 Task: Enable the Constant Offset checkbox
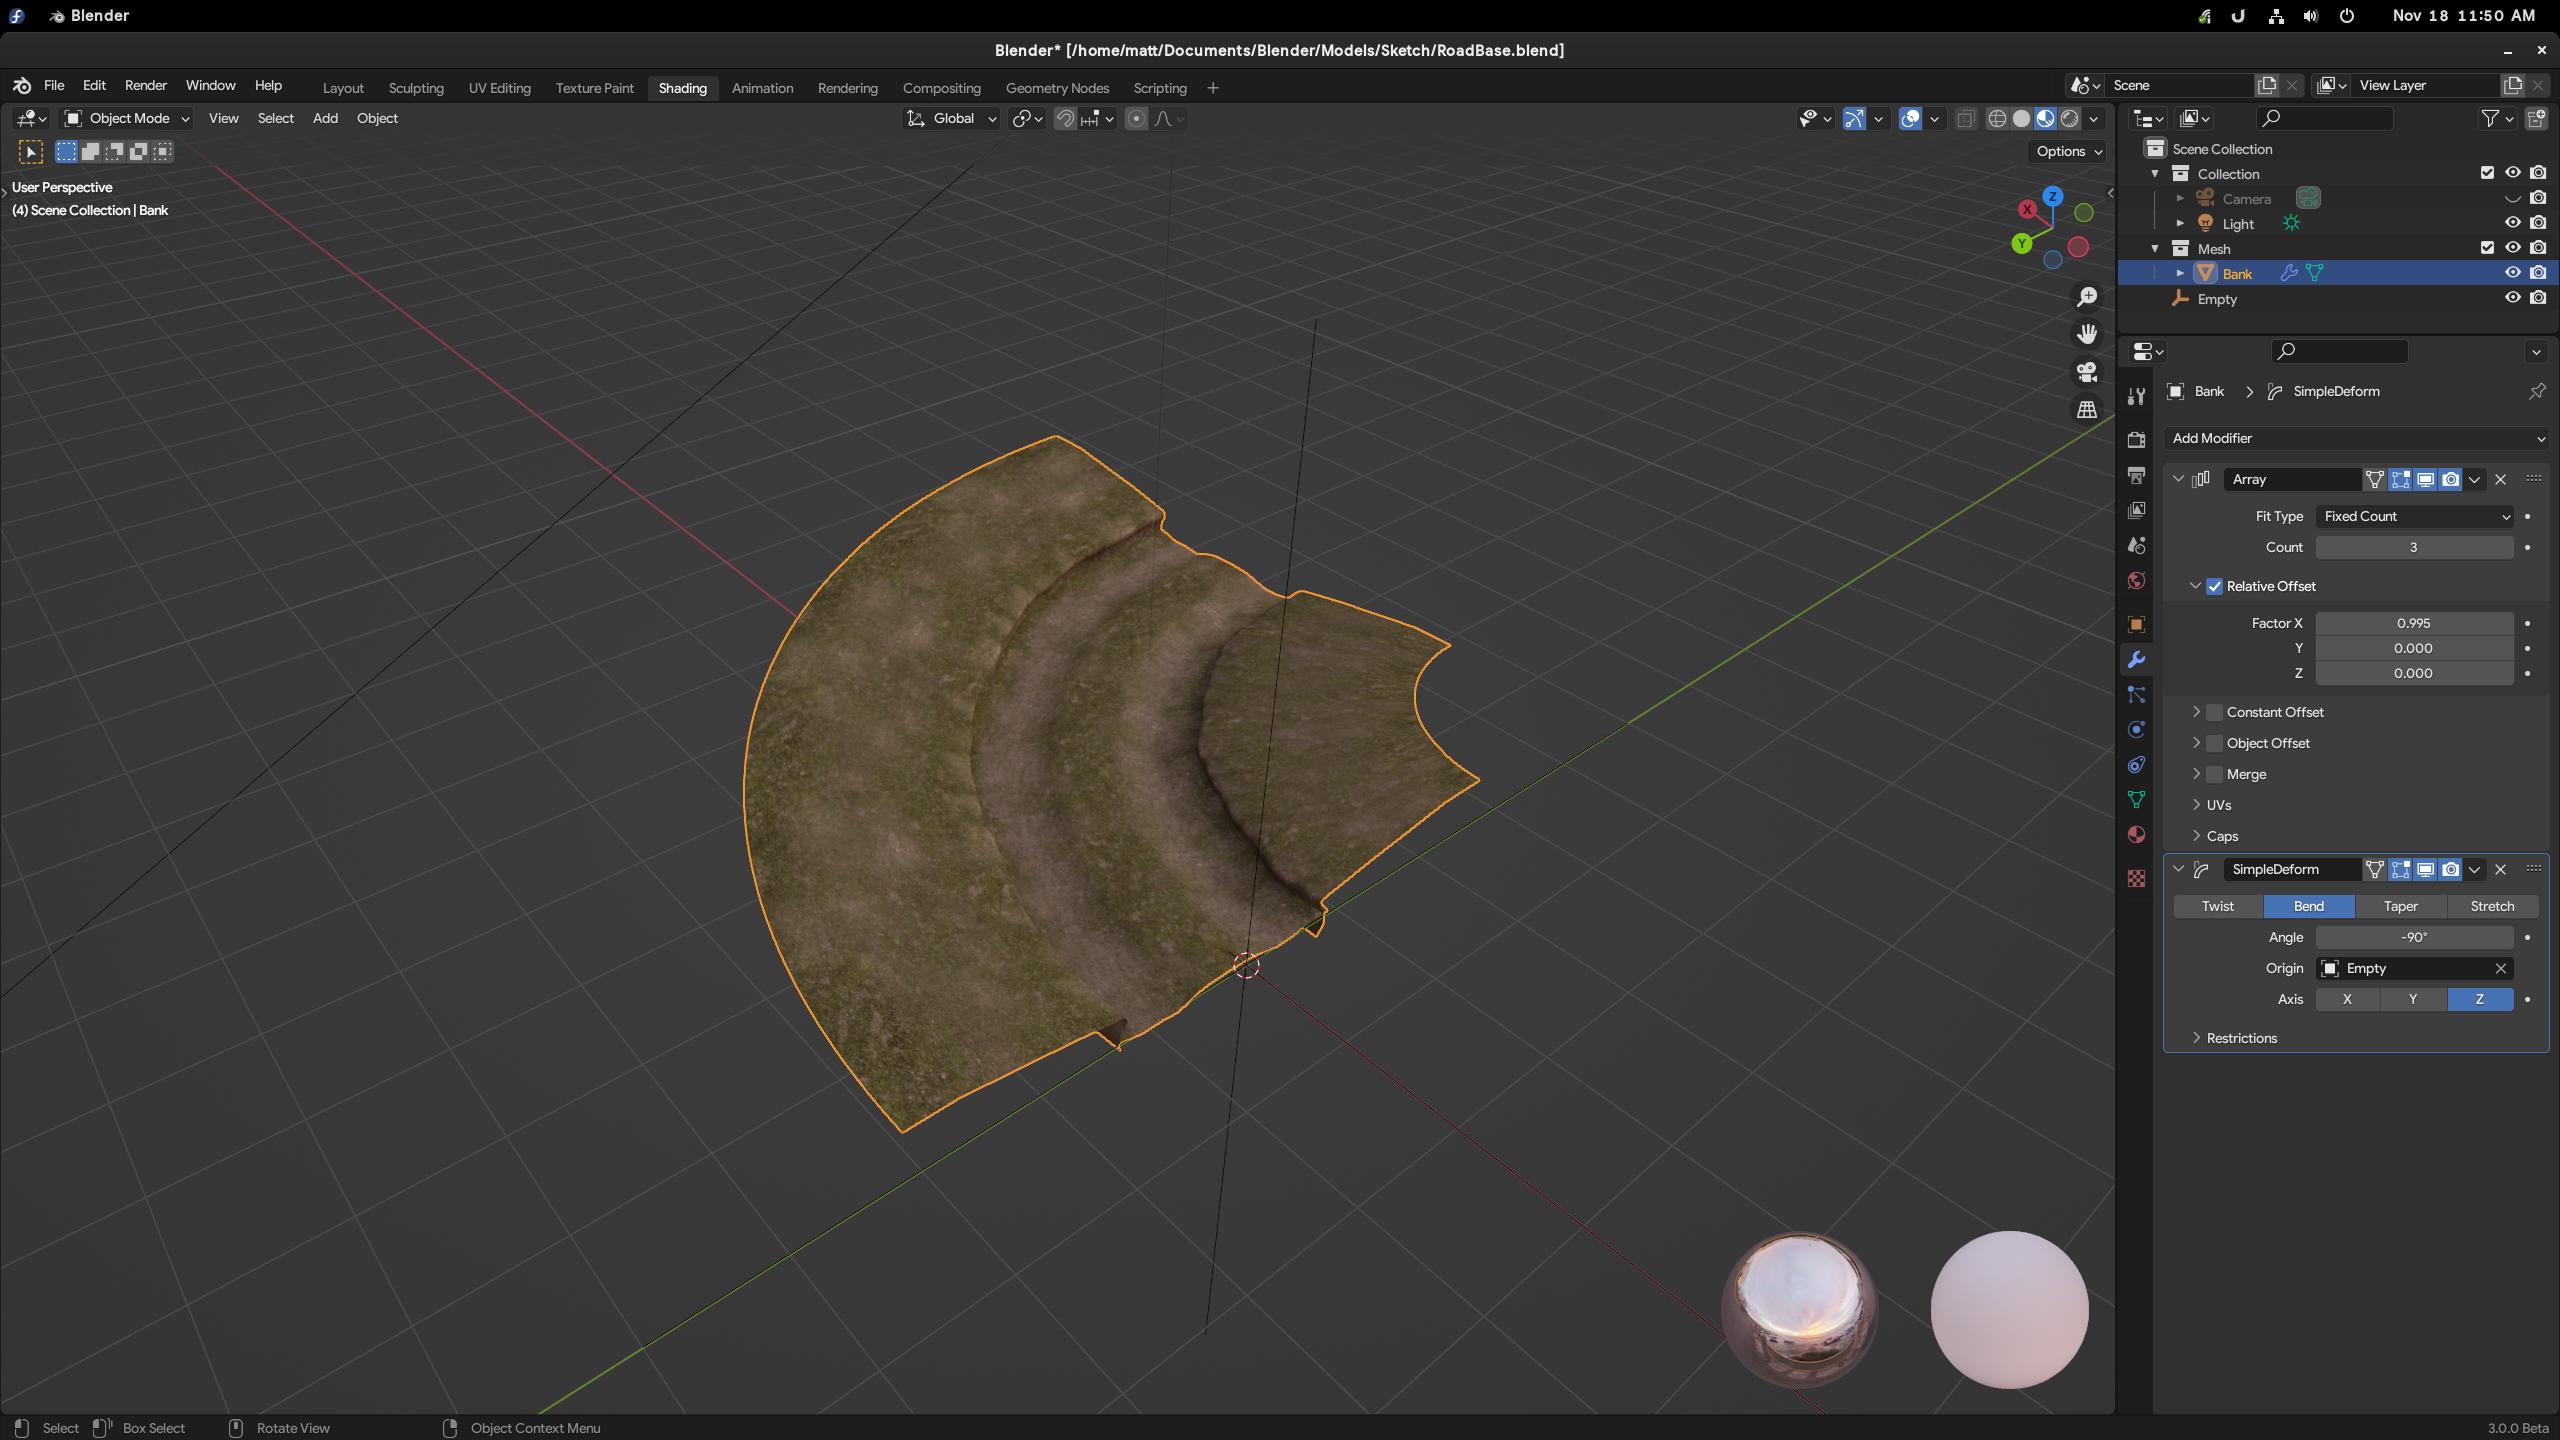click(2214, 712)
